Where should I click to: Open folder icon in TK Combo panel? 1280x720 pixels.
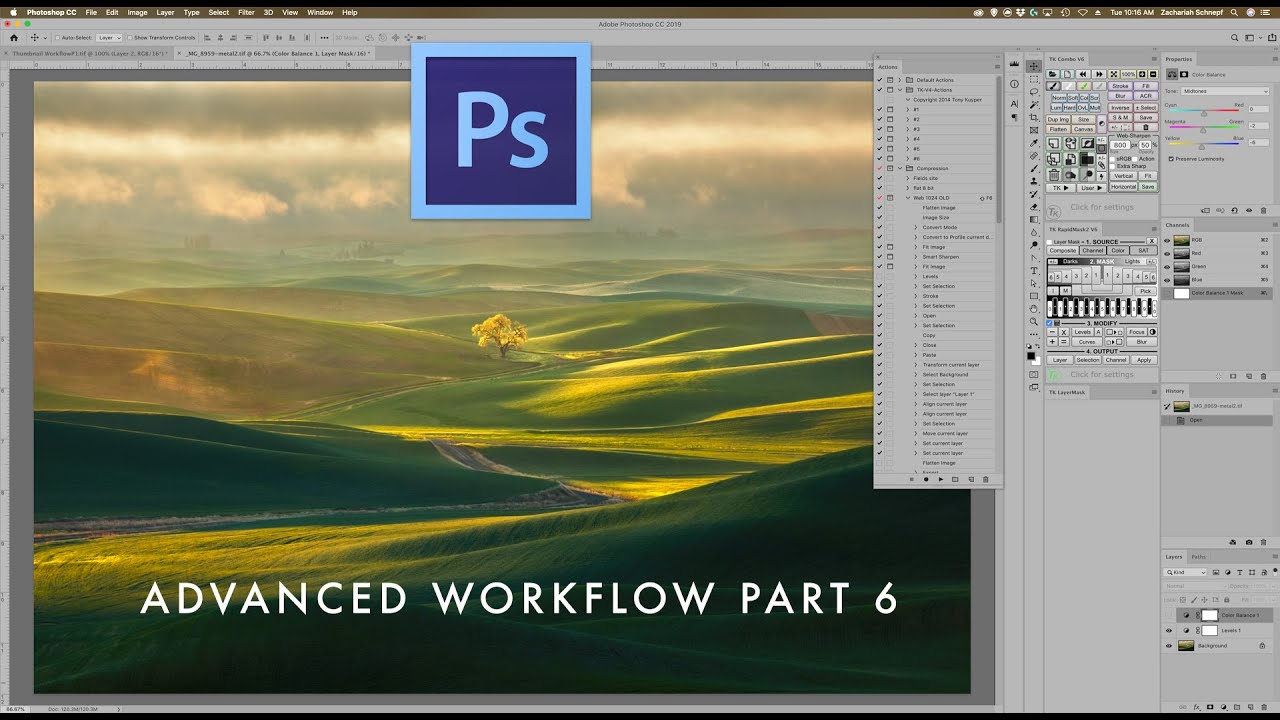(x=1052, y=74)
